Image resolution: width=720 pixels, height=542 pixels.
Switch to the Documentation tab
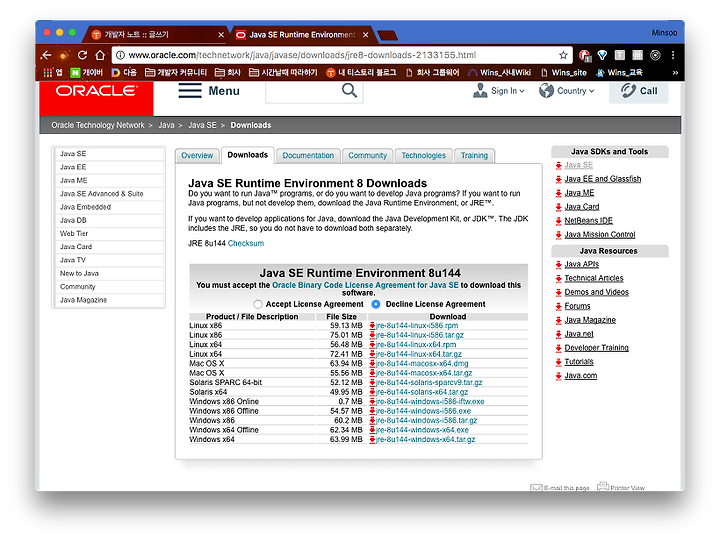click(308, 156)
